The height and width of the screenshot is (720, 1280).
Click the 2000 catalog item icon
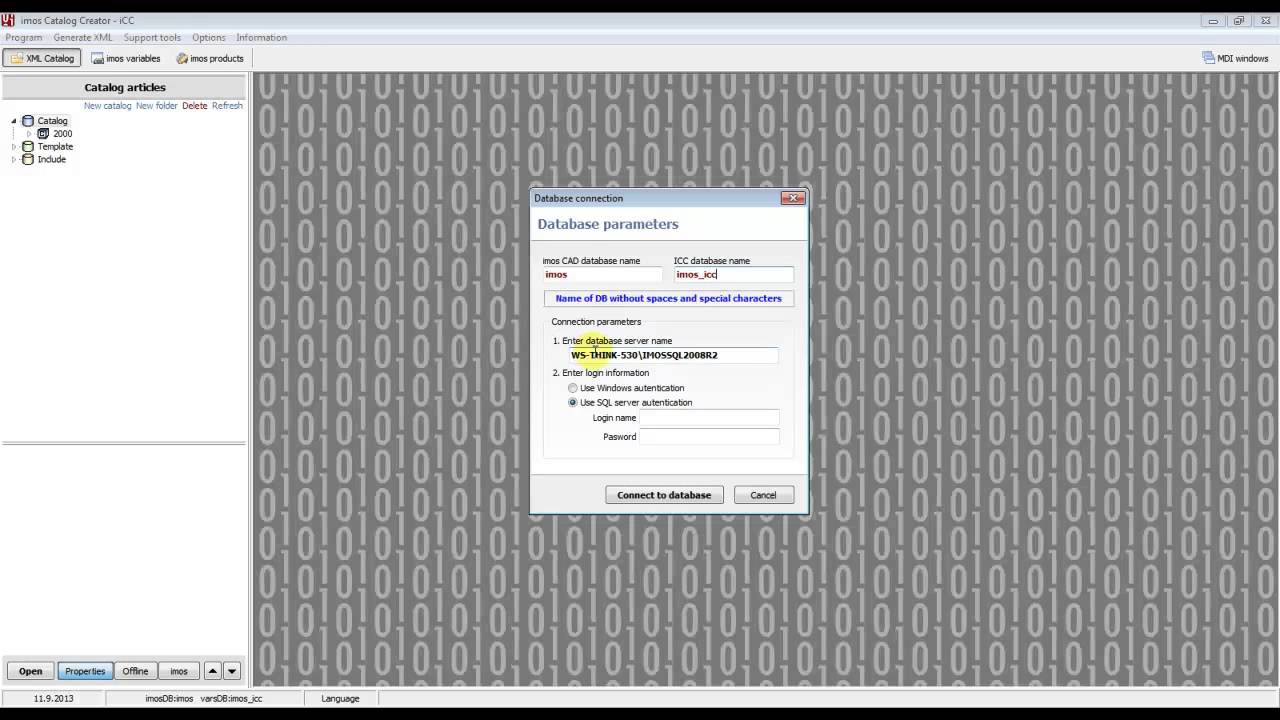pos(43,134)
